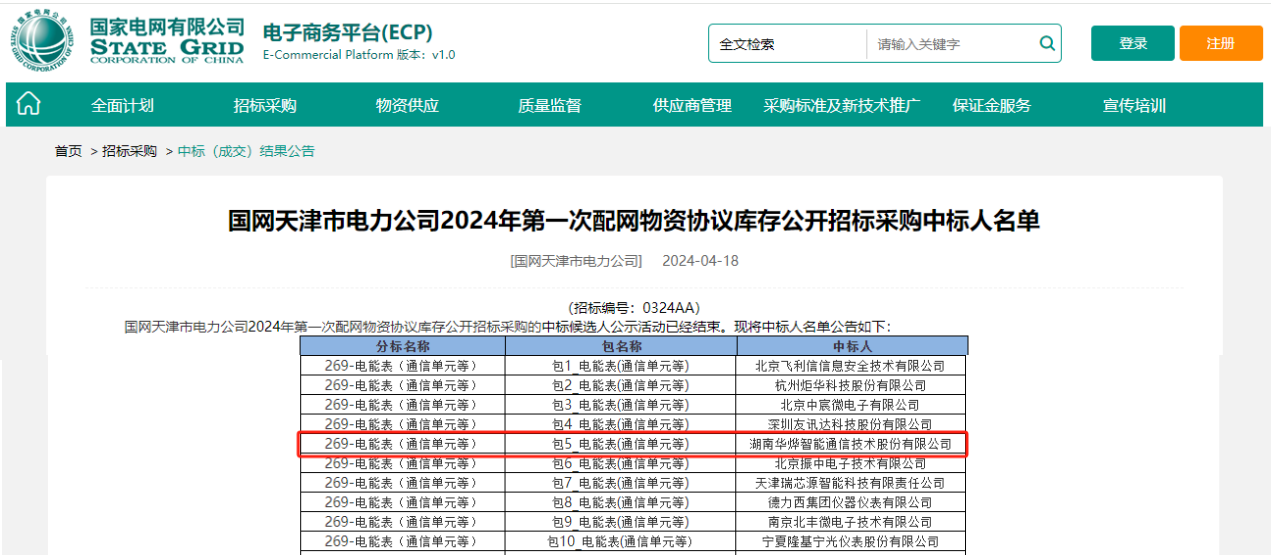Open the 保证金服务 menu
1271x555 pixels.
coord(991,105)
